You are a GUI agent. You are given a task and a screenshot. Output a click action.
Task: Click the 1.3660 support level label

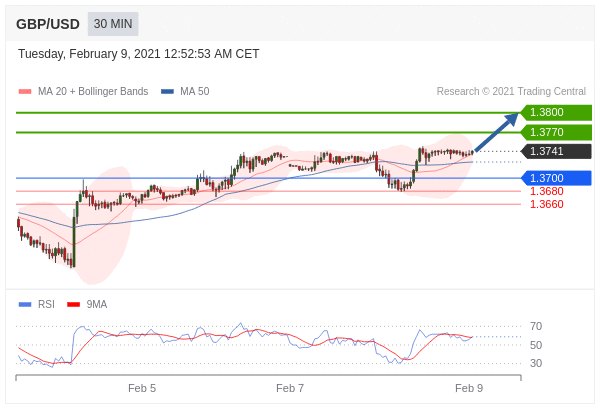point(547,204)
